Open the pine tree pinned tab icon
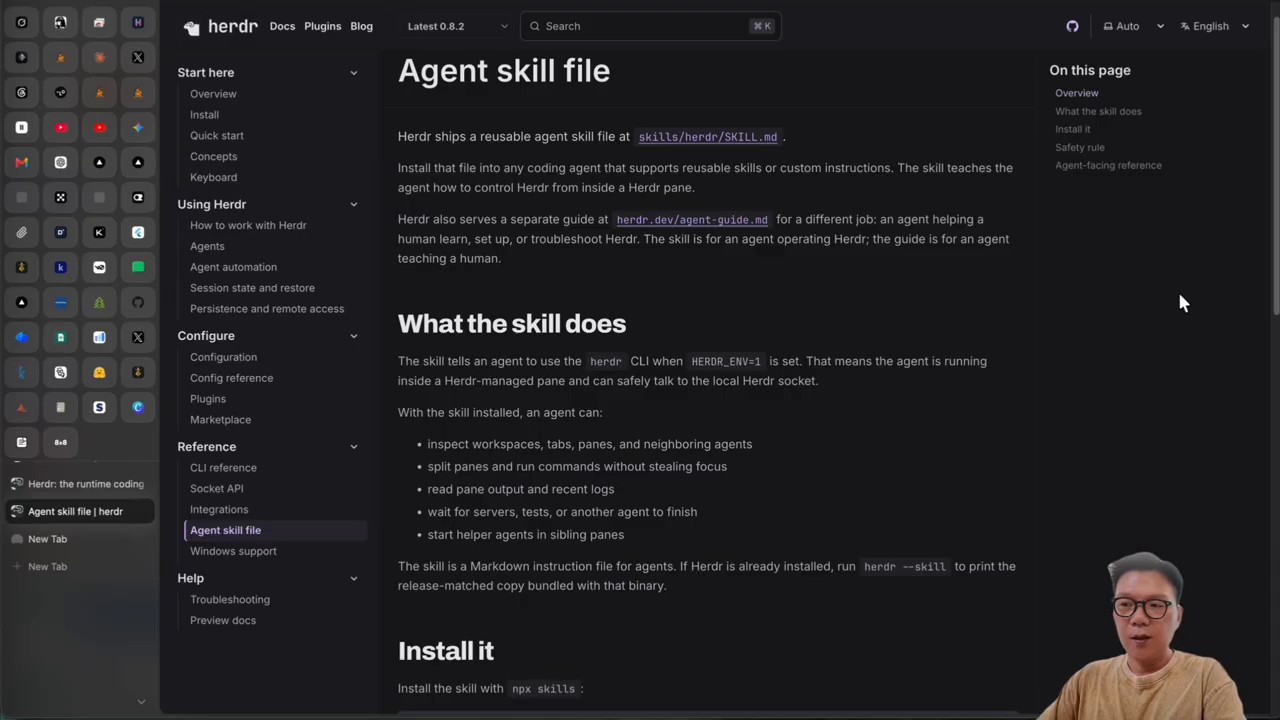 (x=99, y=302)
